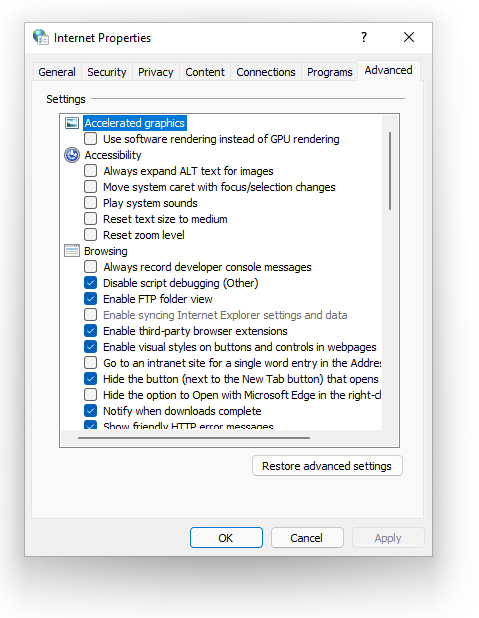
Task: Uncheck Disable script debugging (Other)
Action: pos(91,283)
